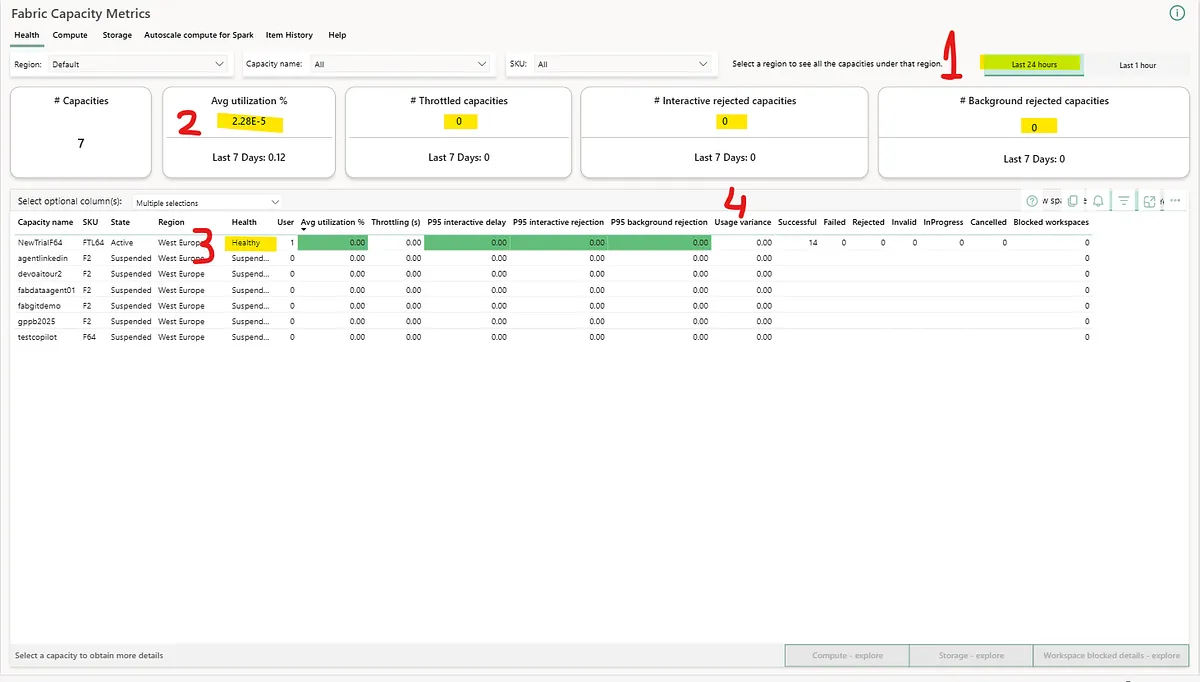Sort by the Blocked workspaces column header
This screenshot has width=1200, height=682.
[1051, 222]
